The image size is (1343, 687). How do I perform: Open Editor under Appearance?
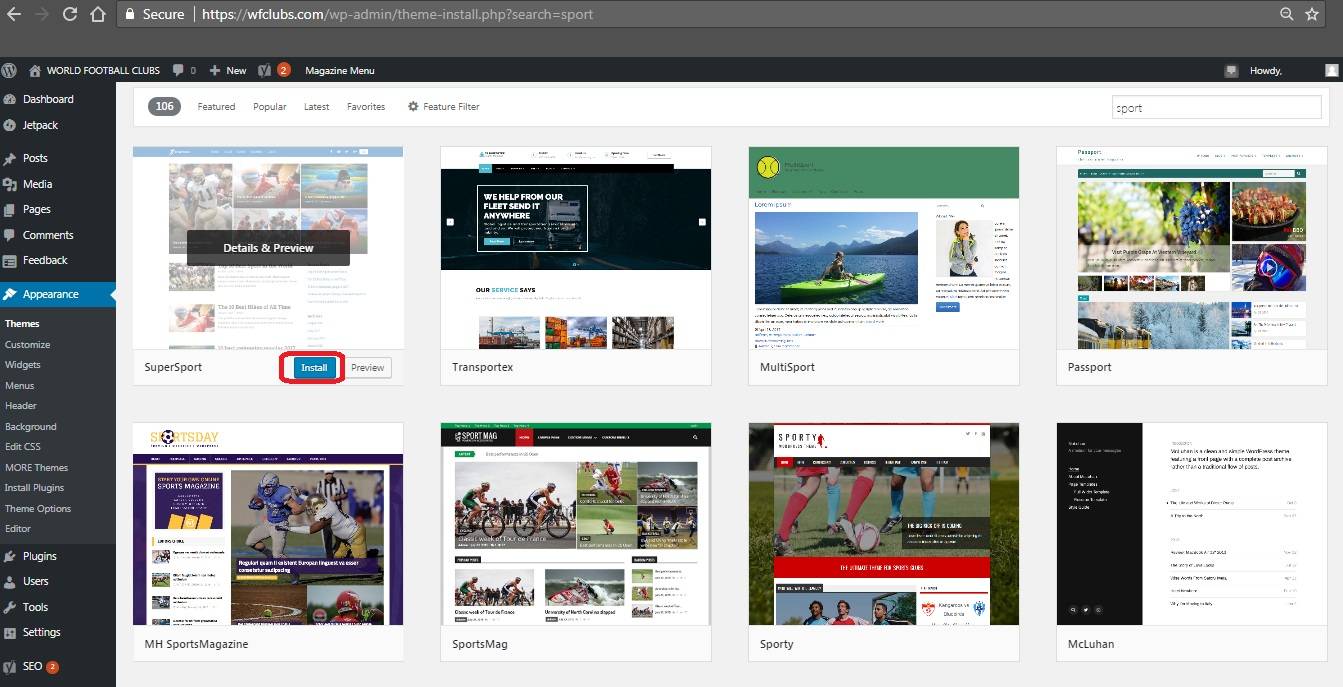click(18, 528)
